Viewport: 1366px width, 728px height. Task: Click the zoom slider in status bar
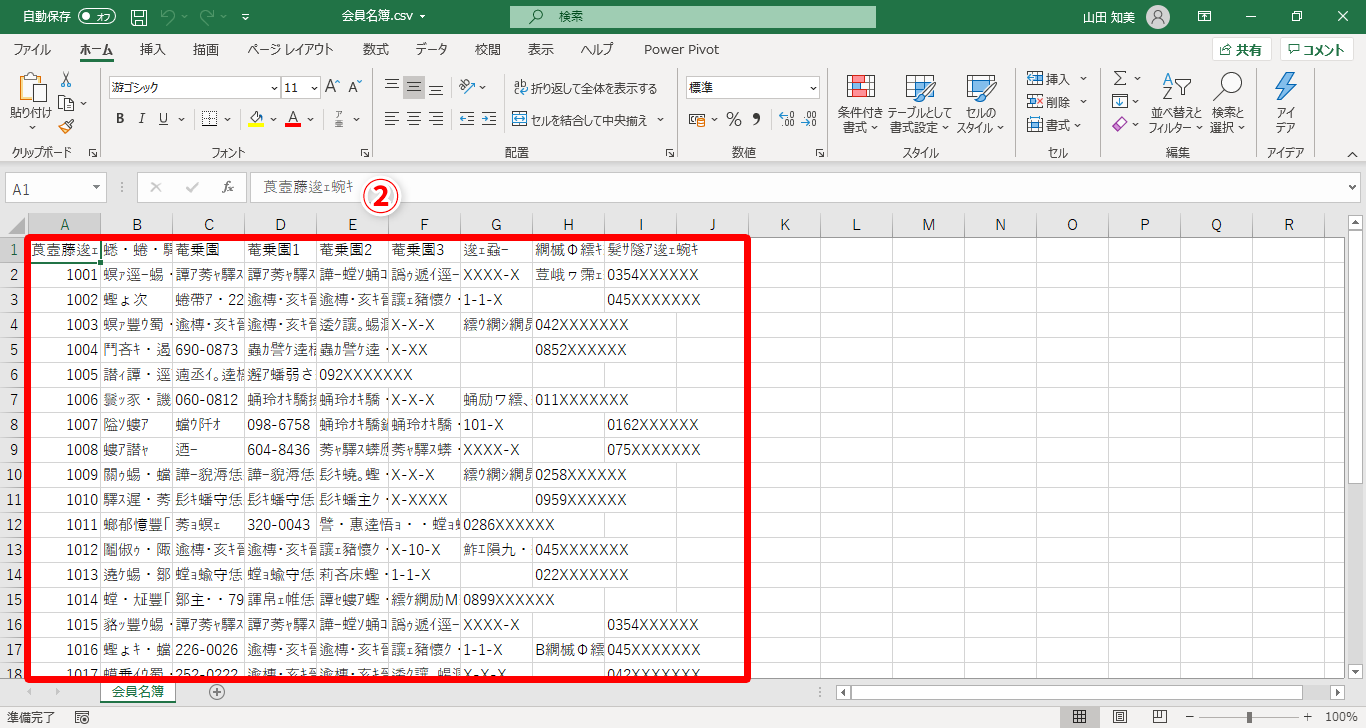point(1249,717)
